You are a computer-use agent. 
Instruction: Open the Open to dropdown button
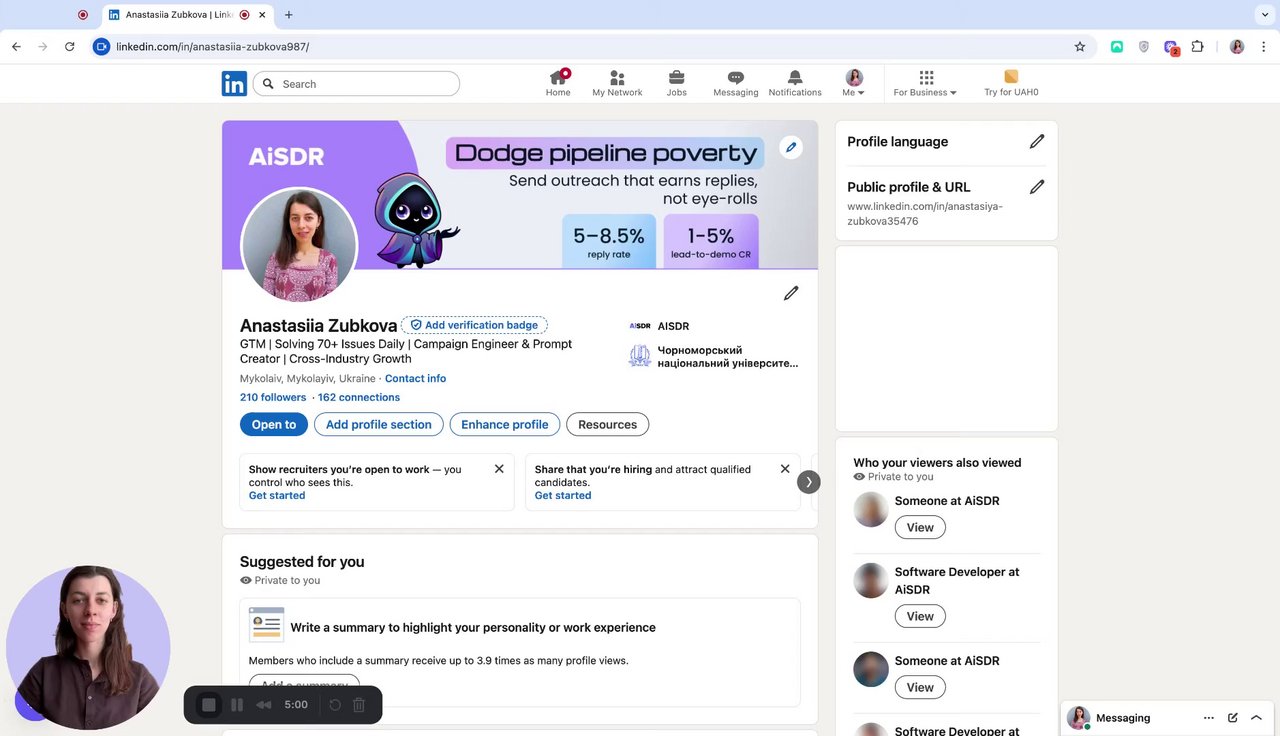274,424
